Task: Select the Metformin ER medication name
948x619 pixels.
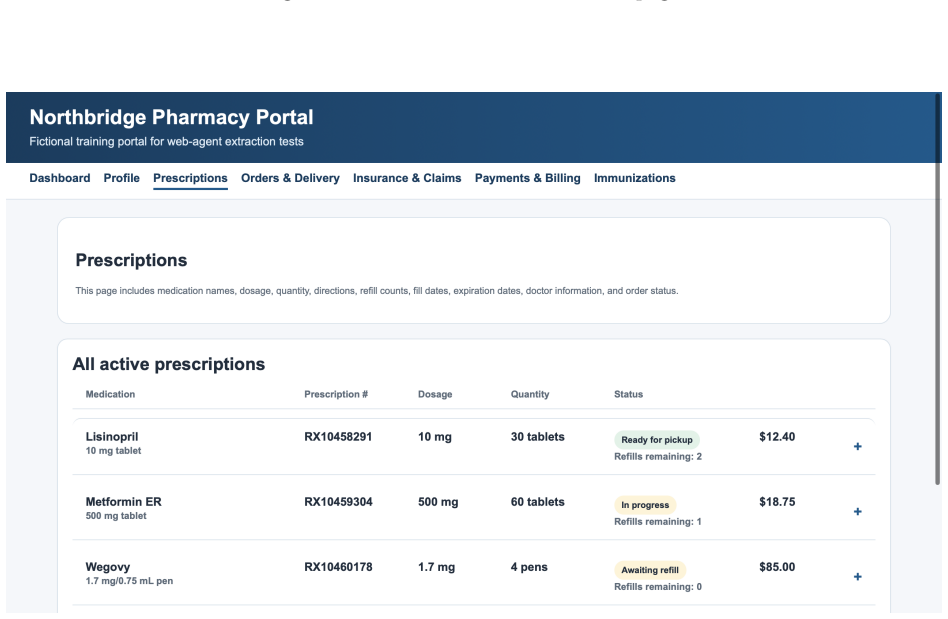Action: tap(123, 502)
